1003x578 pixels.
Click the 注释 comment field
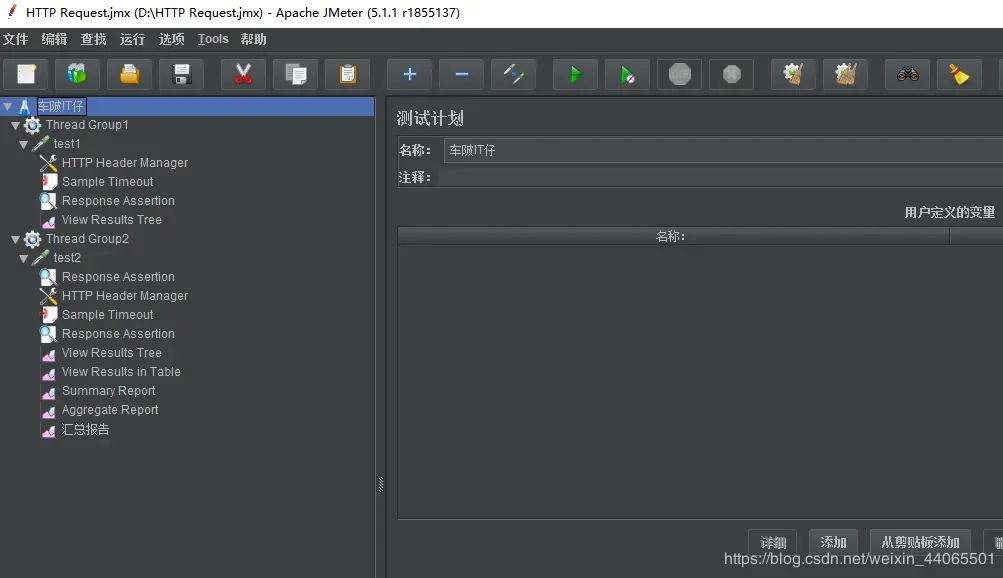tap(720, 177)
